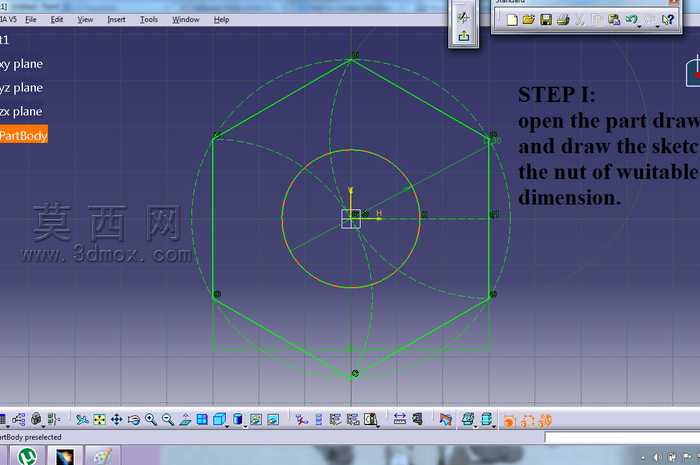Viewport: 700px width, 465px height.
Task: Expand flyout arrow left of Measure Between
Action: pyautogui.click(x=378, y=427)
